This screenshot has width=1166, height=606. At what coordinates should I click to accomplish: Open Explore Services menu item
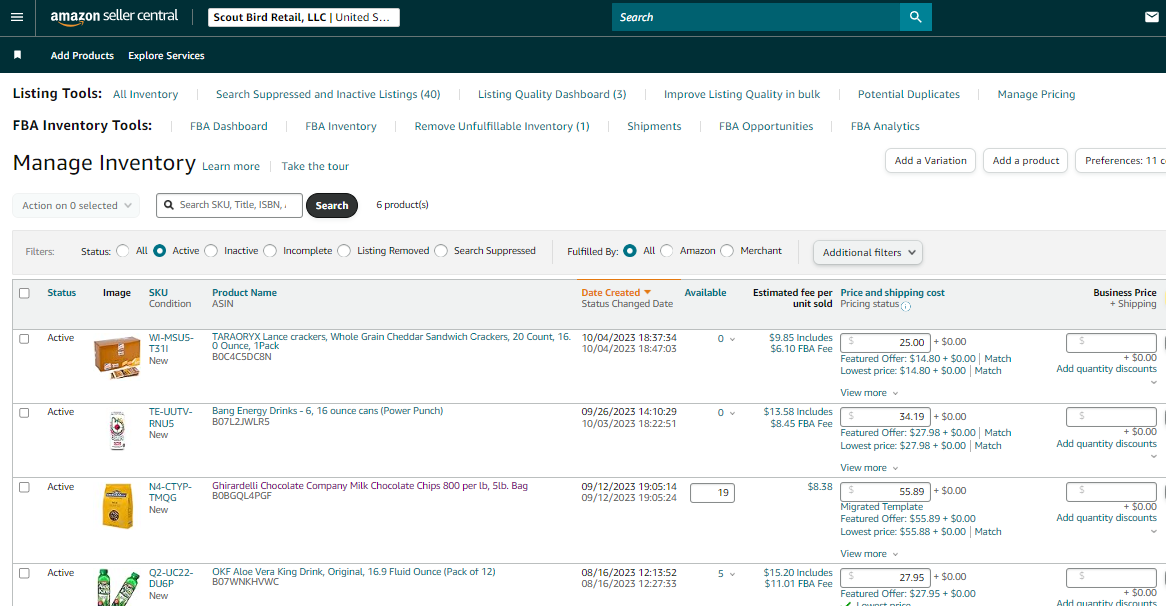coord(166,55)
